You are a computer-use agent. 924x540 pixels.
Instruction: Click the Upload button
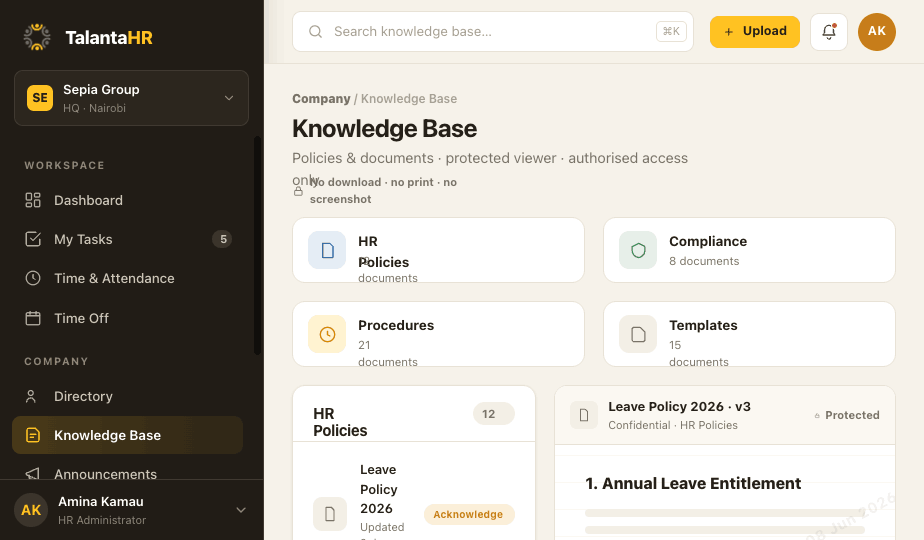tap(755, 31)
